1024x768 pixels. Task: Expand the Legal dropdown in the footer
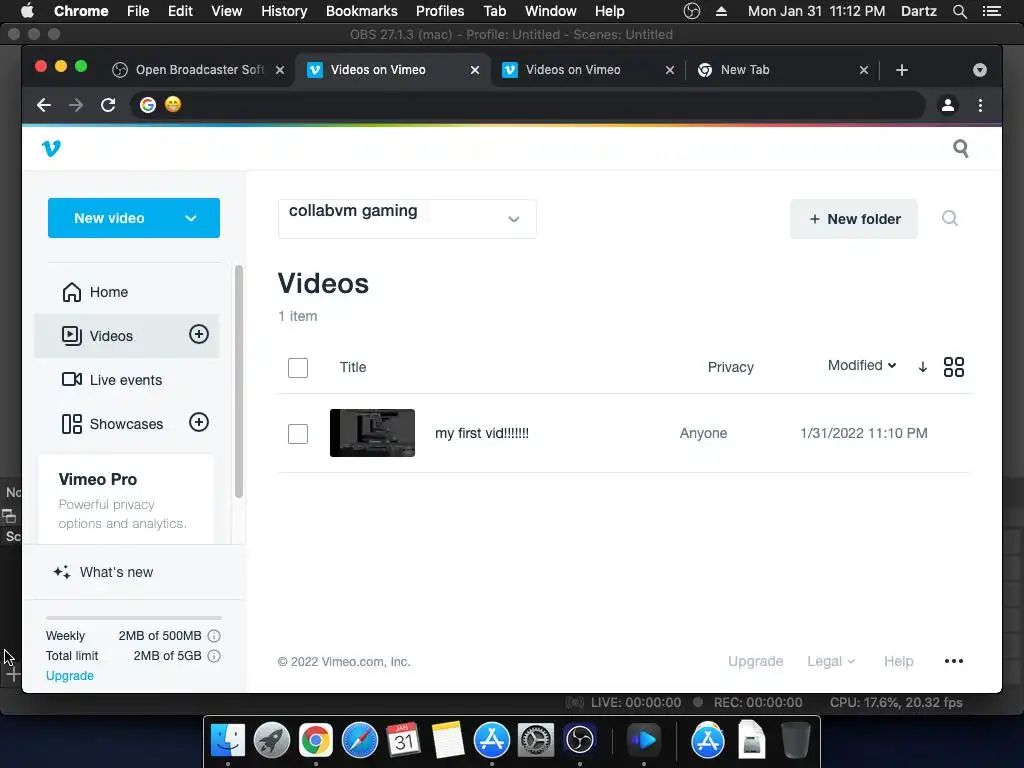click(x=831, y=662)
